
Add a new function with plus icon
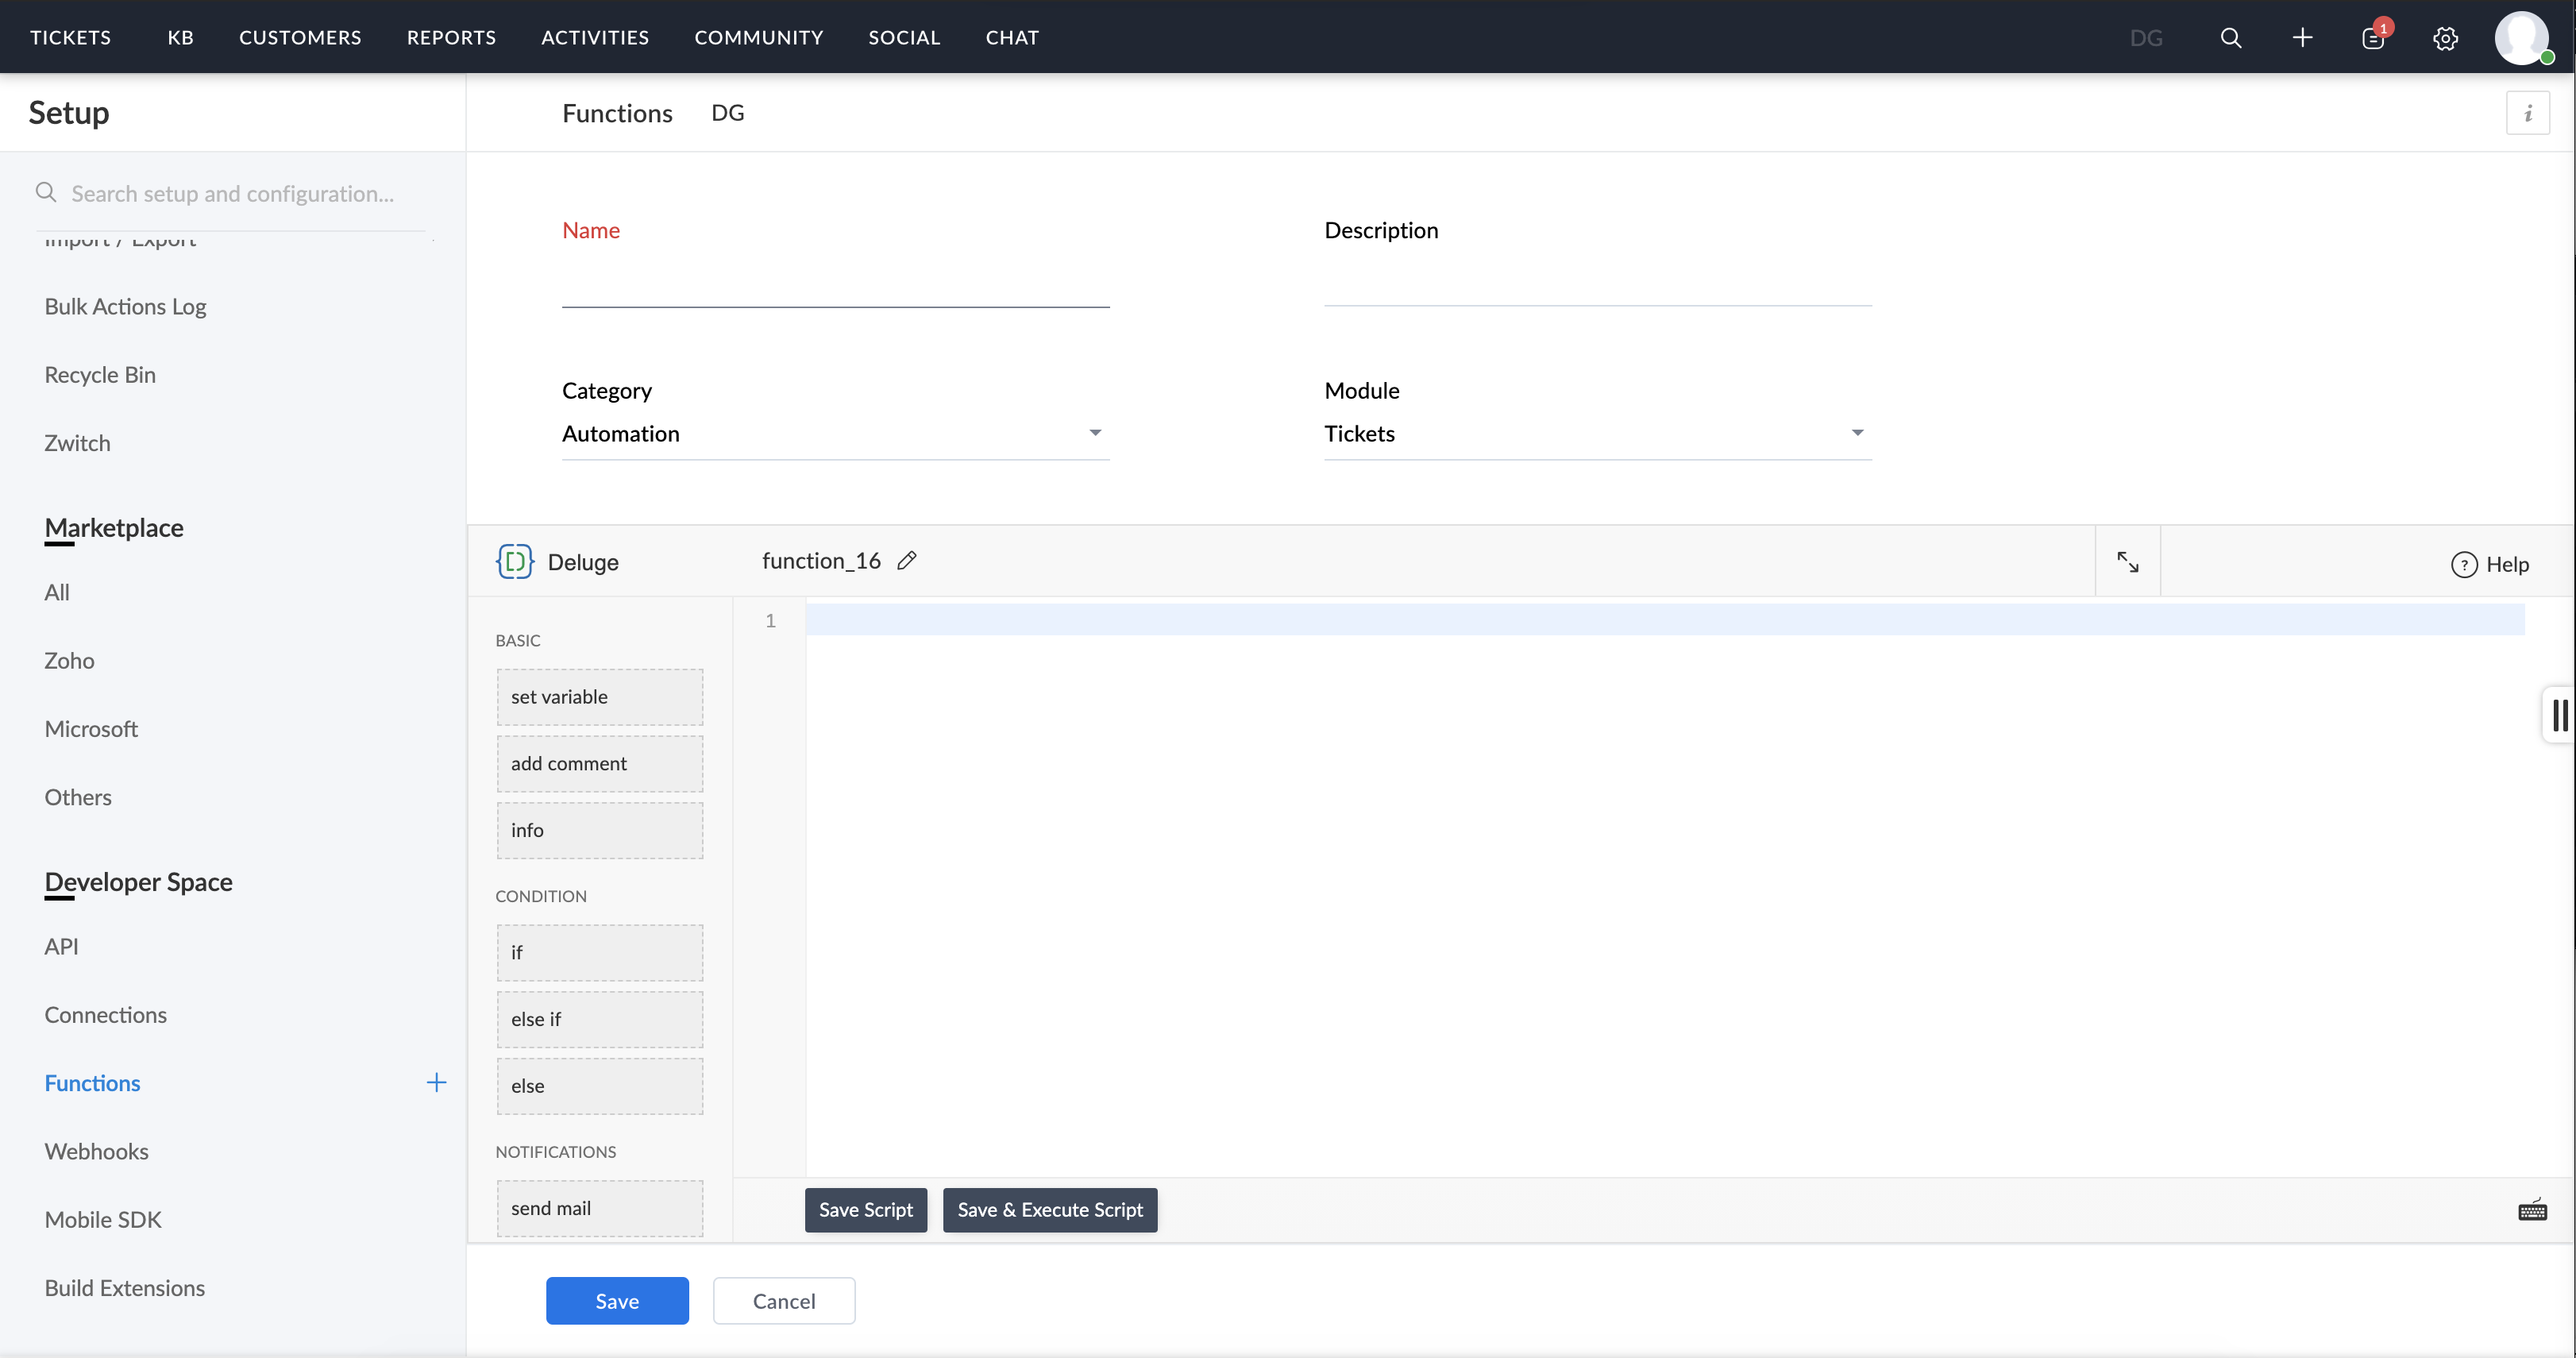(436, 1082)
